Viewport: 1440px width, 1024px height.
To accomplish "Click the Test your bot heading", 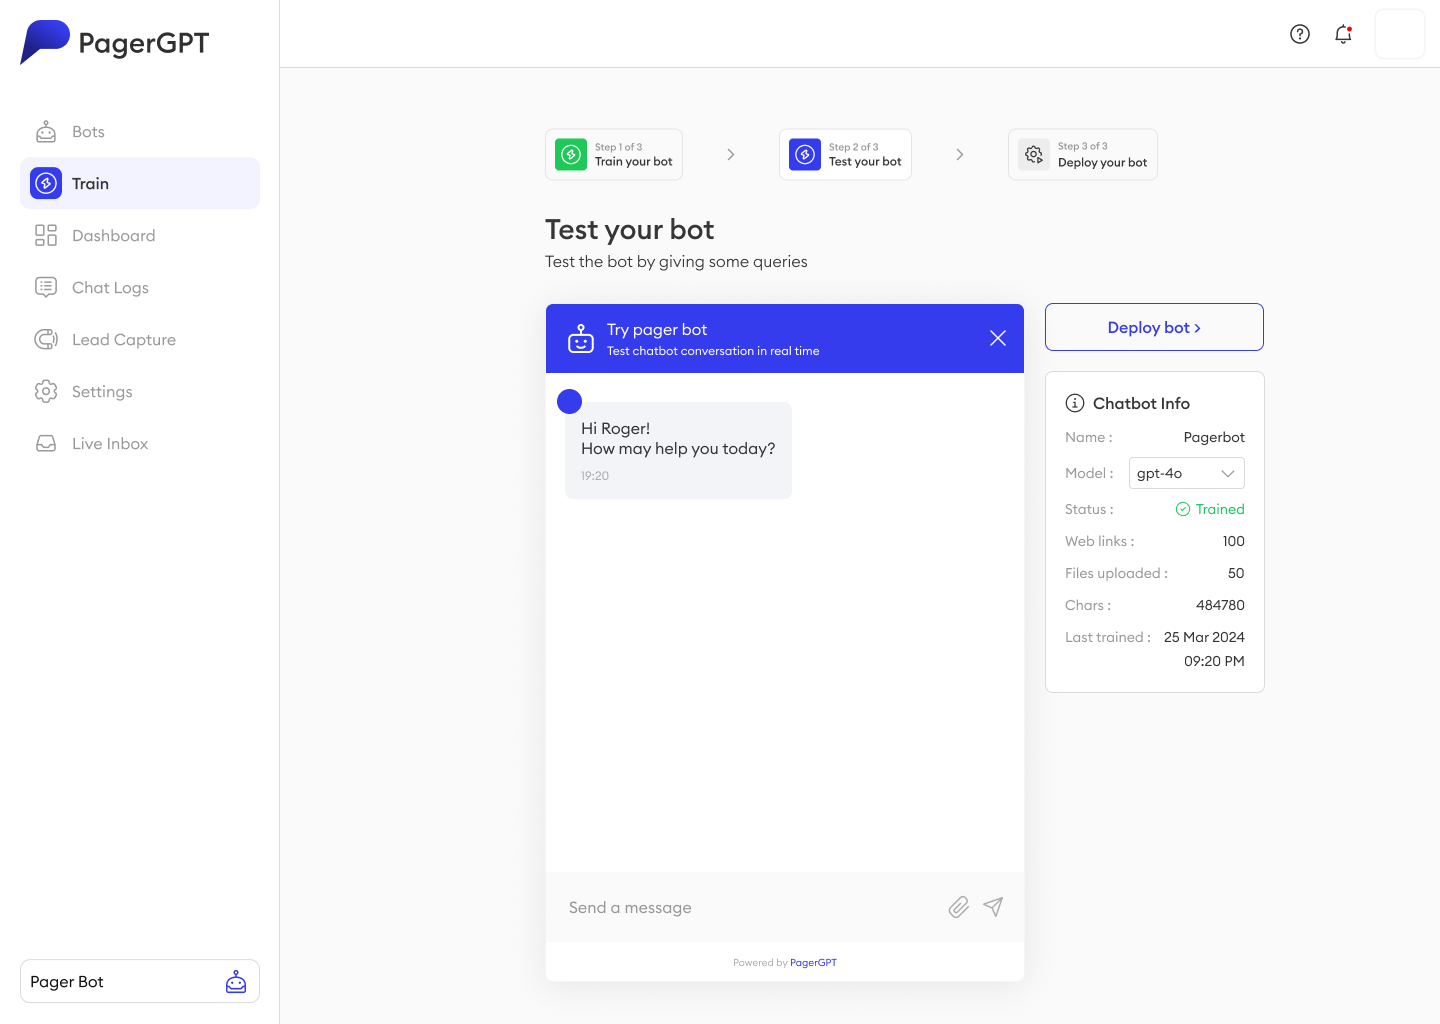I will tap(630, 230).
